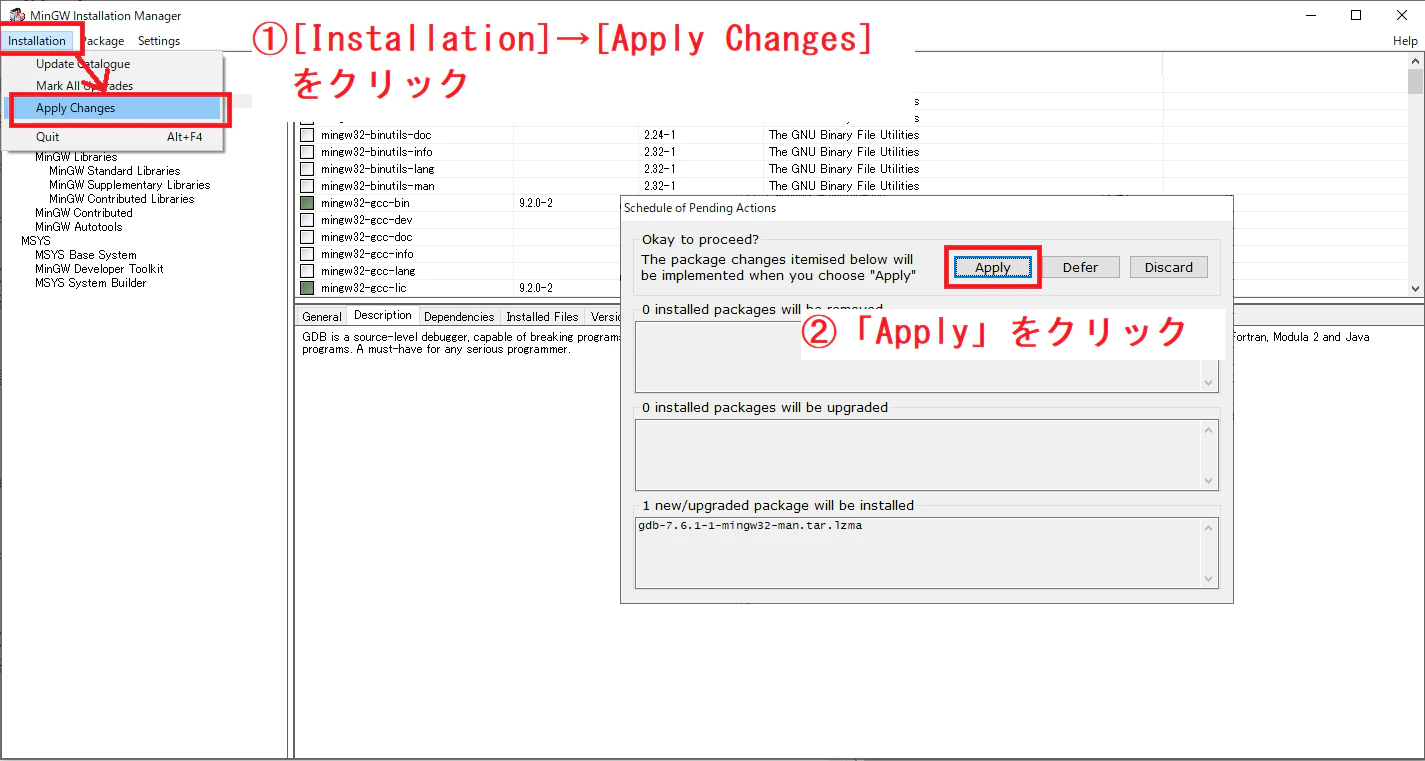Select MSYS Base System category
The height and width of the screenshot is (761, 1425).
click(86, 255)
